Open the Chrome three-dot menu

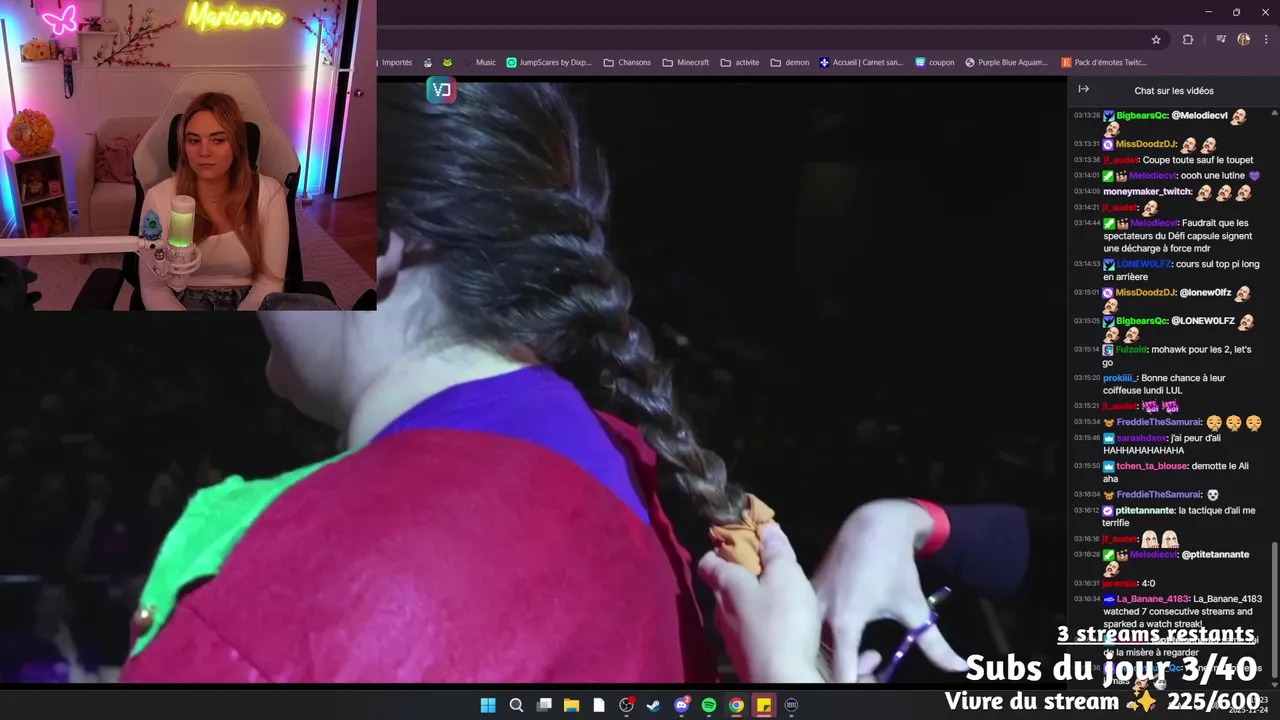click(x=1265, y=39)
